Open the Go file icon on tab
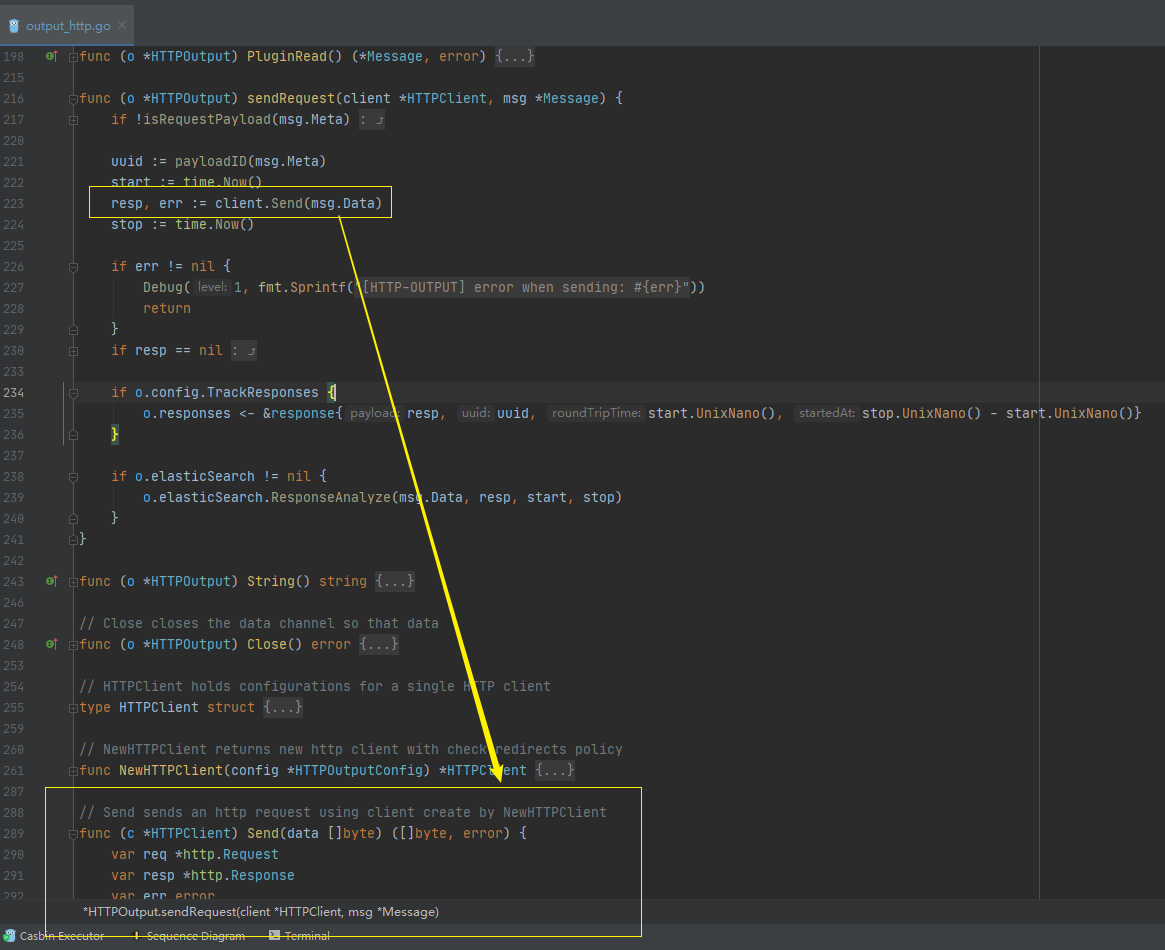 point(13,25)
